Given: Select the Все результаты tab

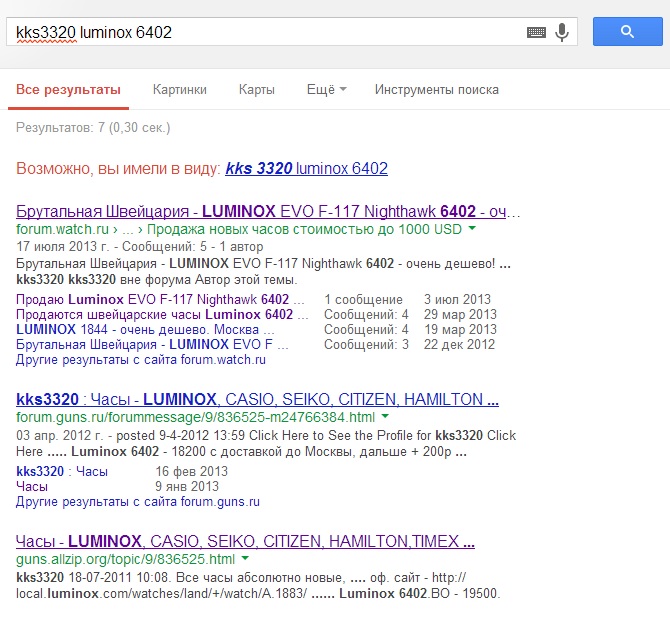Looking at the screenshot, I should click(x=69, y=90).
